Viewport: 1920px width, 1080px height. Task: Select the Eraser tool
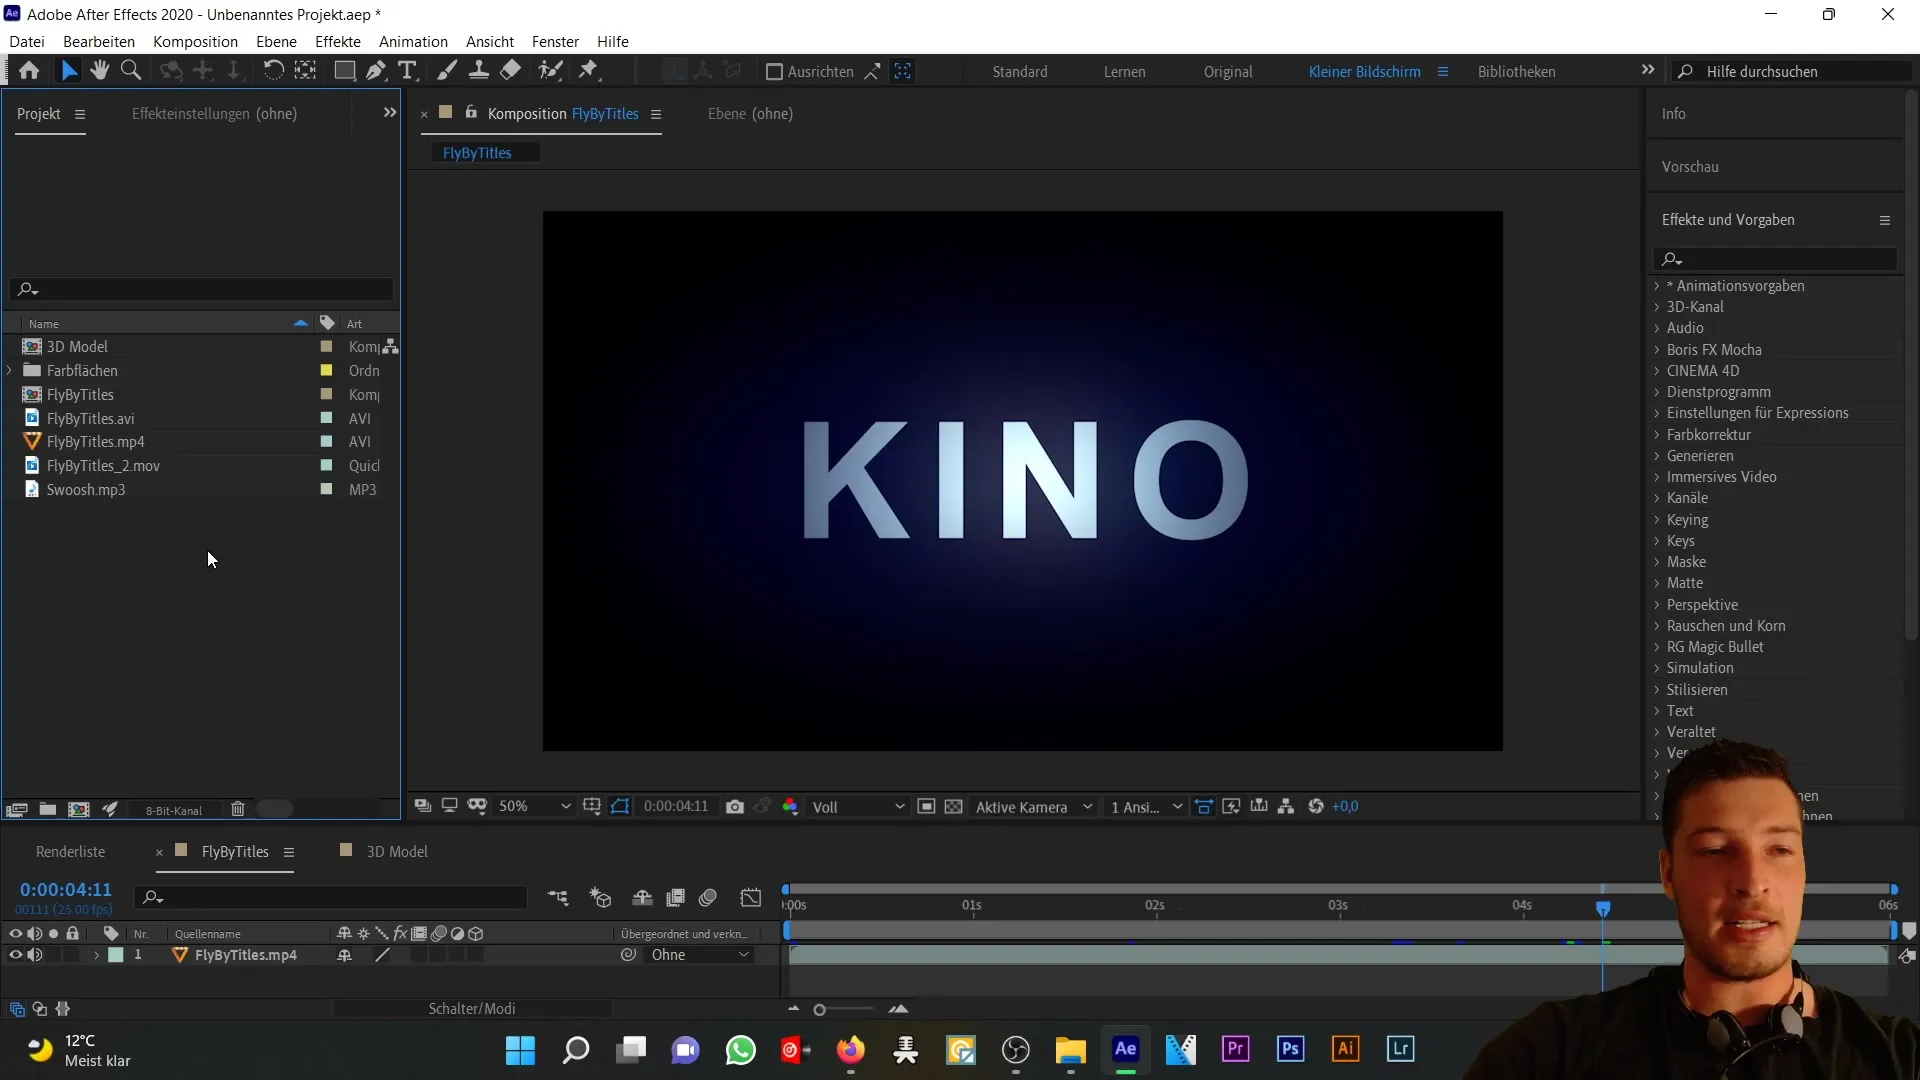pos(511,71)
